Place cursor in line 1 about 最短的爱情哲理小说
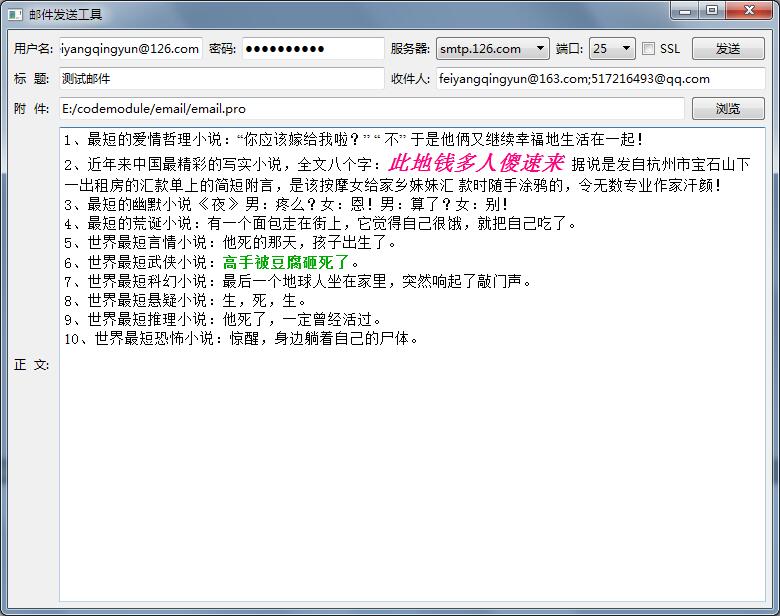The width and height of the screenshot is (780, 616). tap(350, 140)
